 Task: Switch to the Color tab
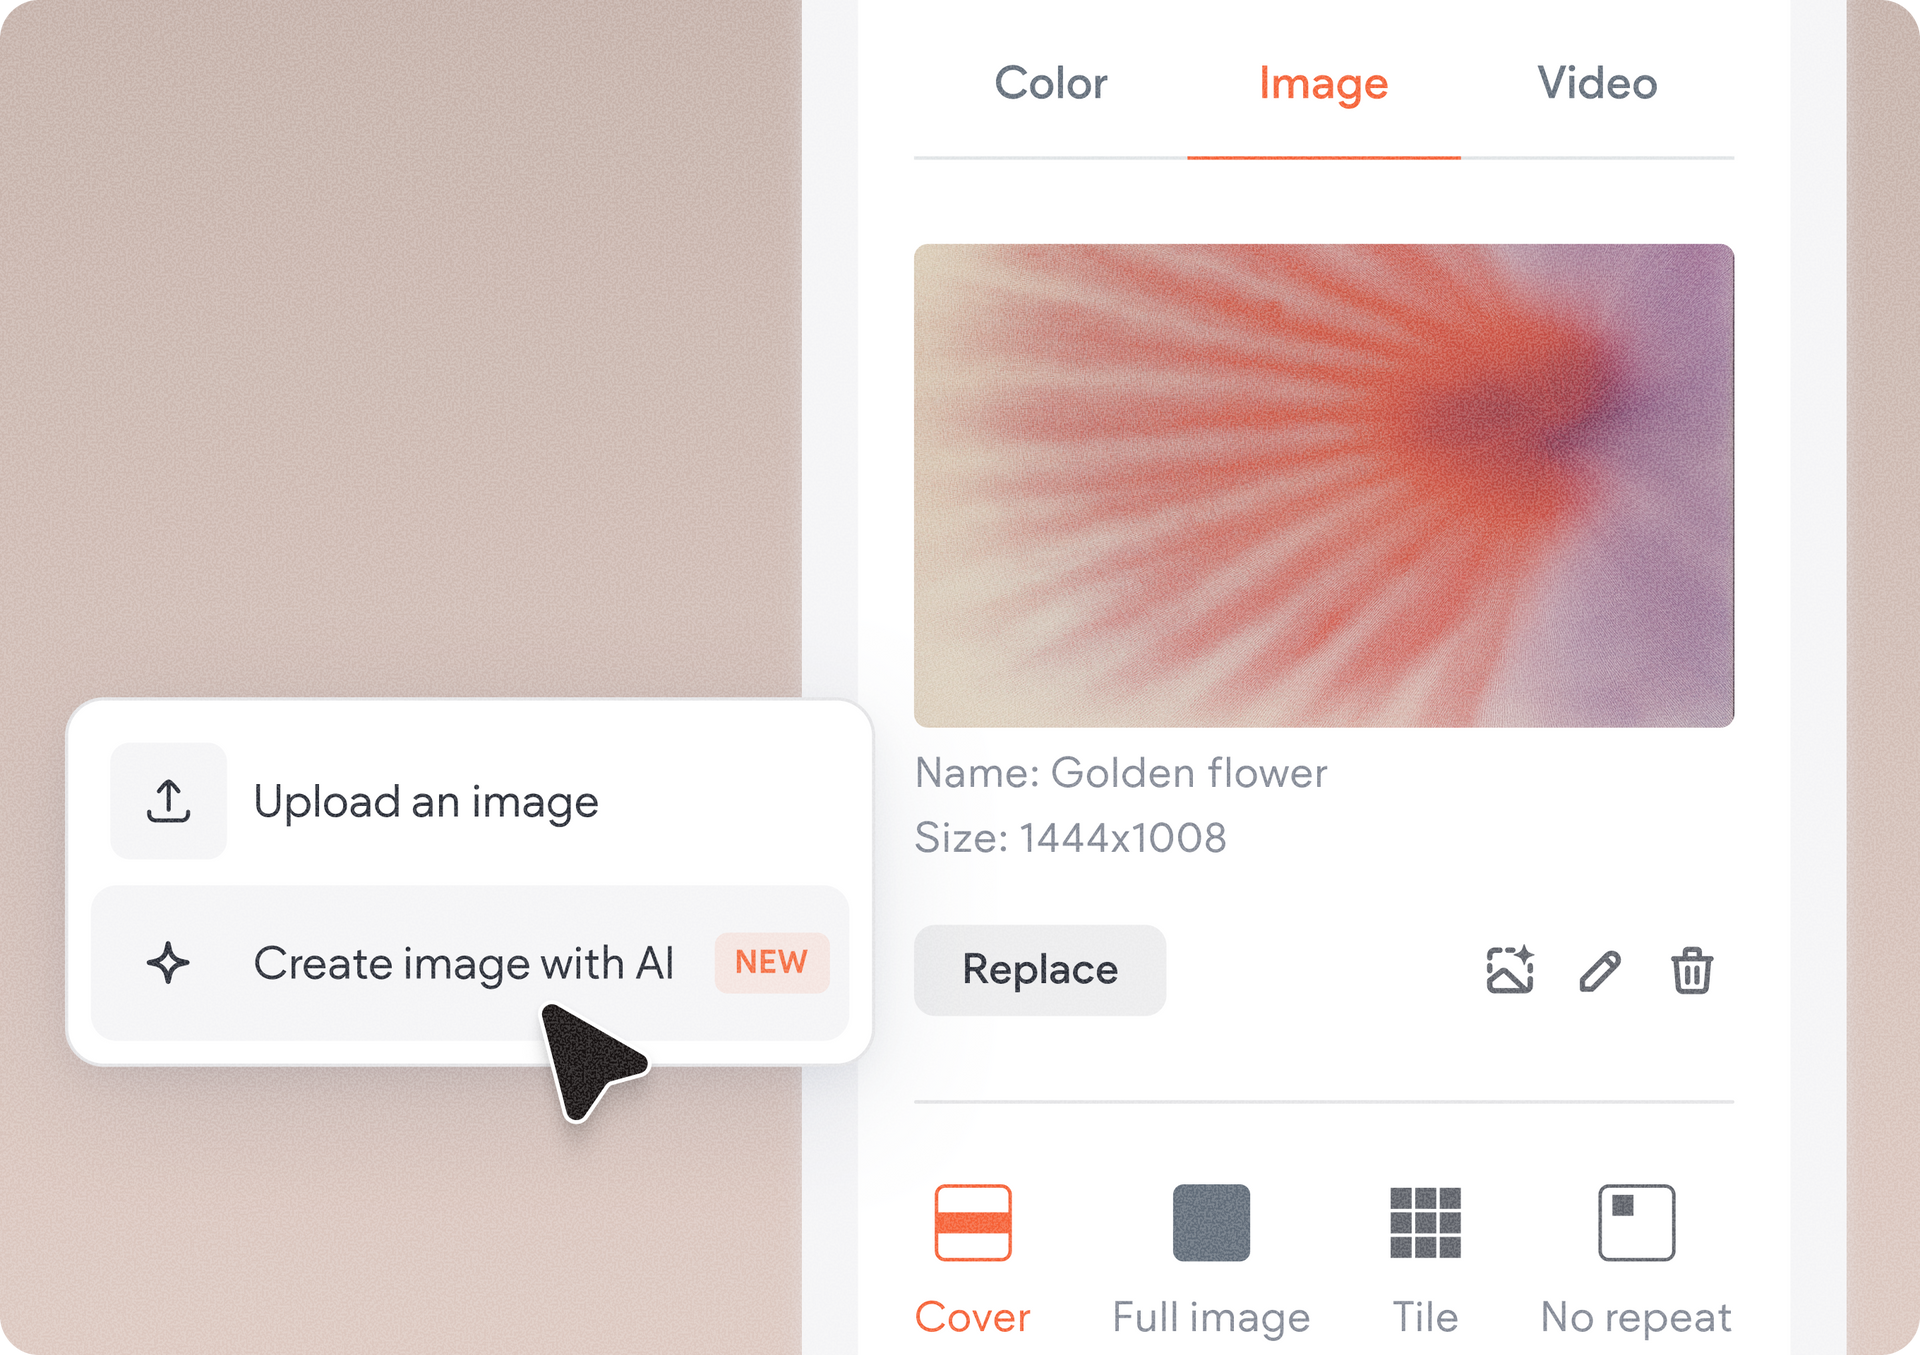(x=1050, y=83)
